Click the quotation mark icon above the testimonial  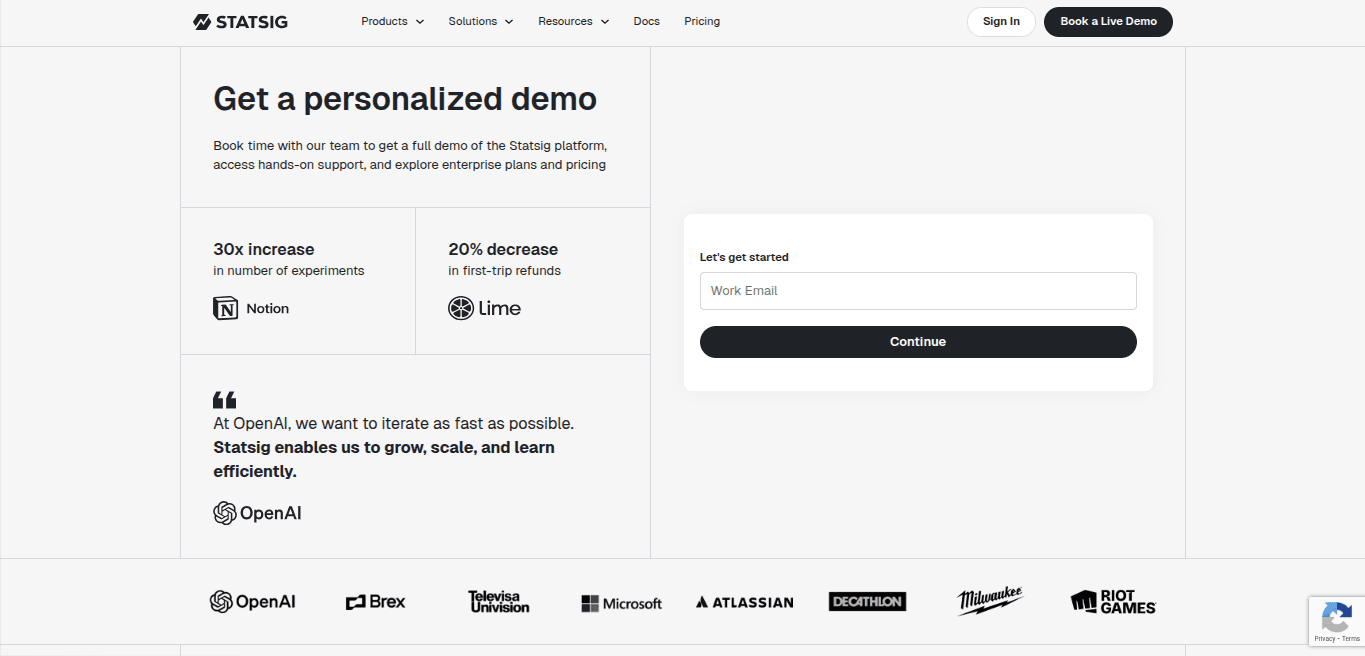[225, 399]
